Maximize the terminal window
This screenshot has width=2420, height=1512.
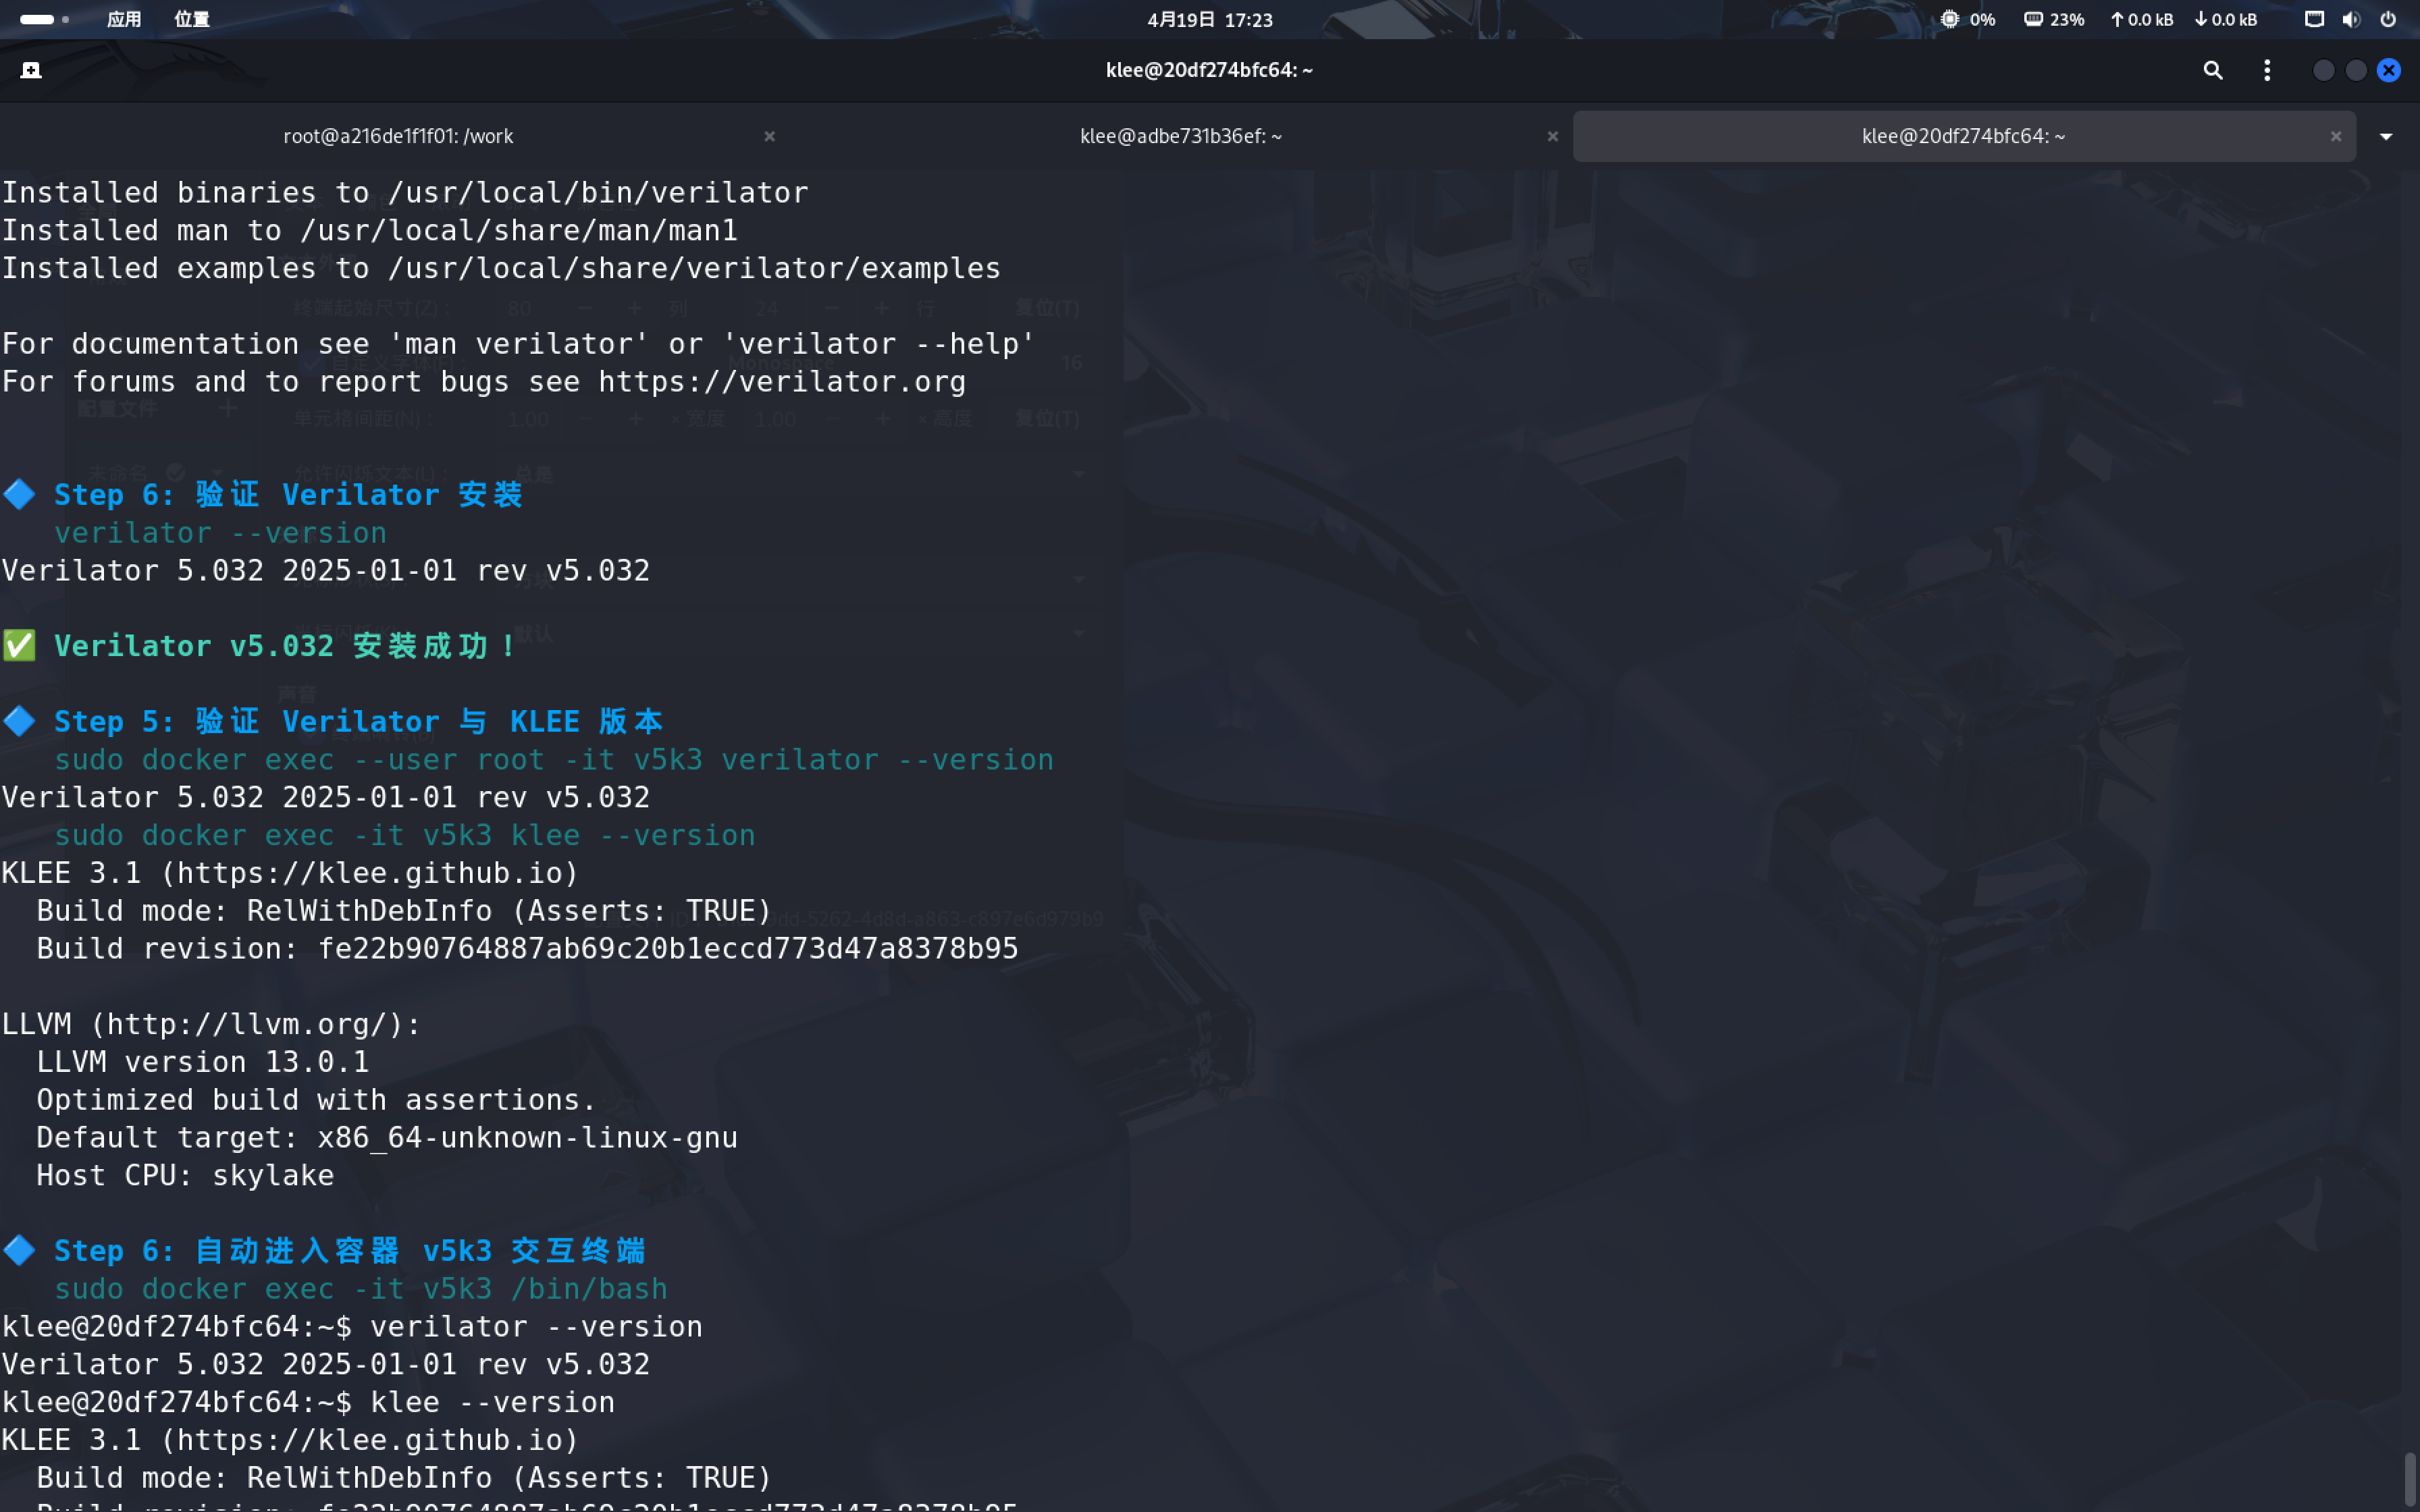2356,70
